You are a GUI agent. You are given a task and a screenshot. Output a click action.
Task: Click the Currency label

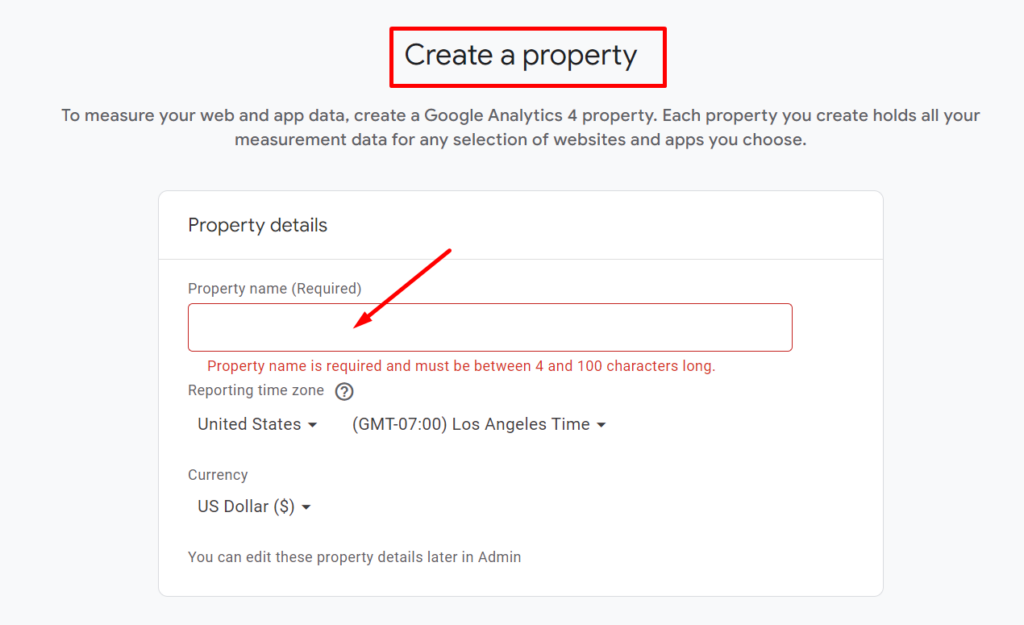pyautogui.click(x=217, y=475)
